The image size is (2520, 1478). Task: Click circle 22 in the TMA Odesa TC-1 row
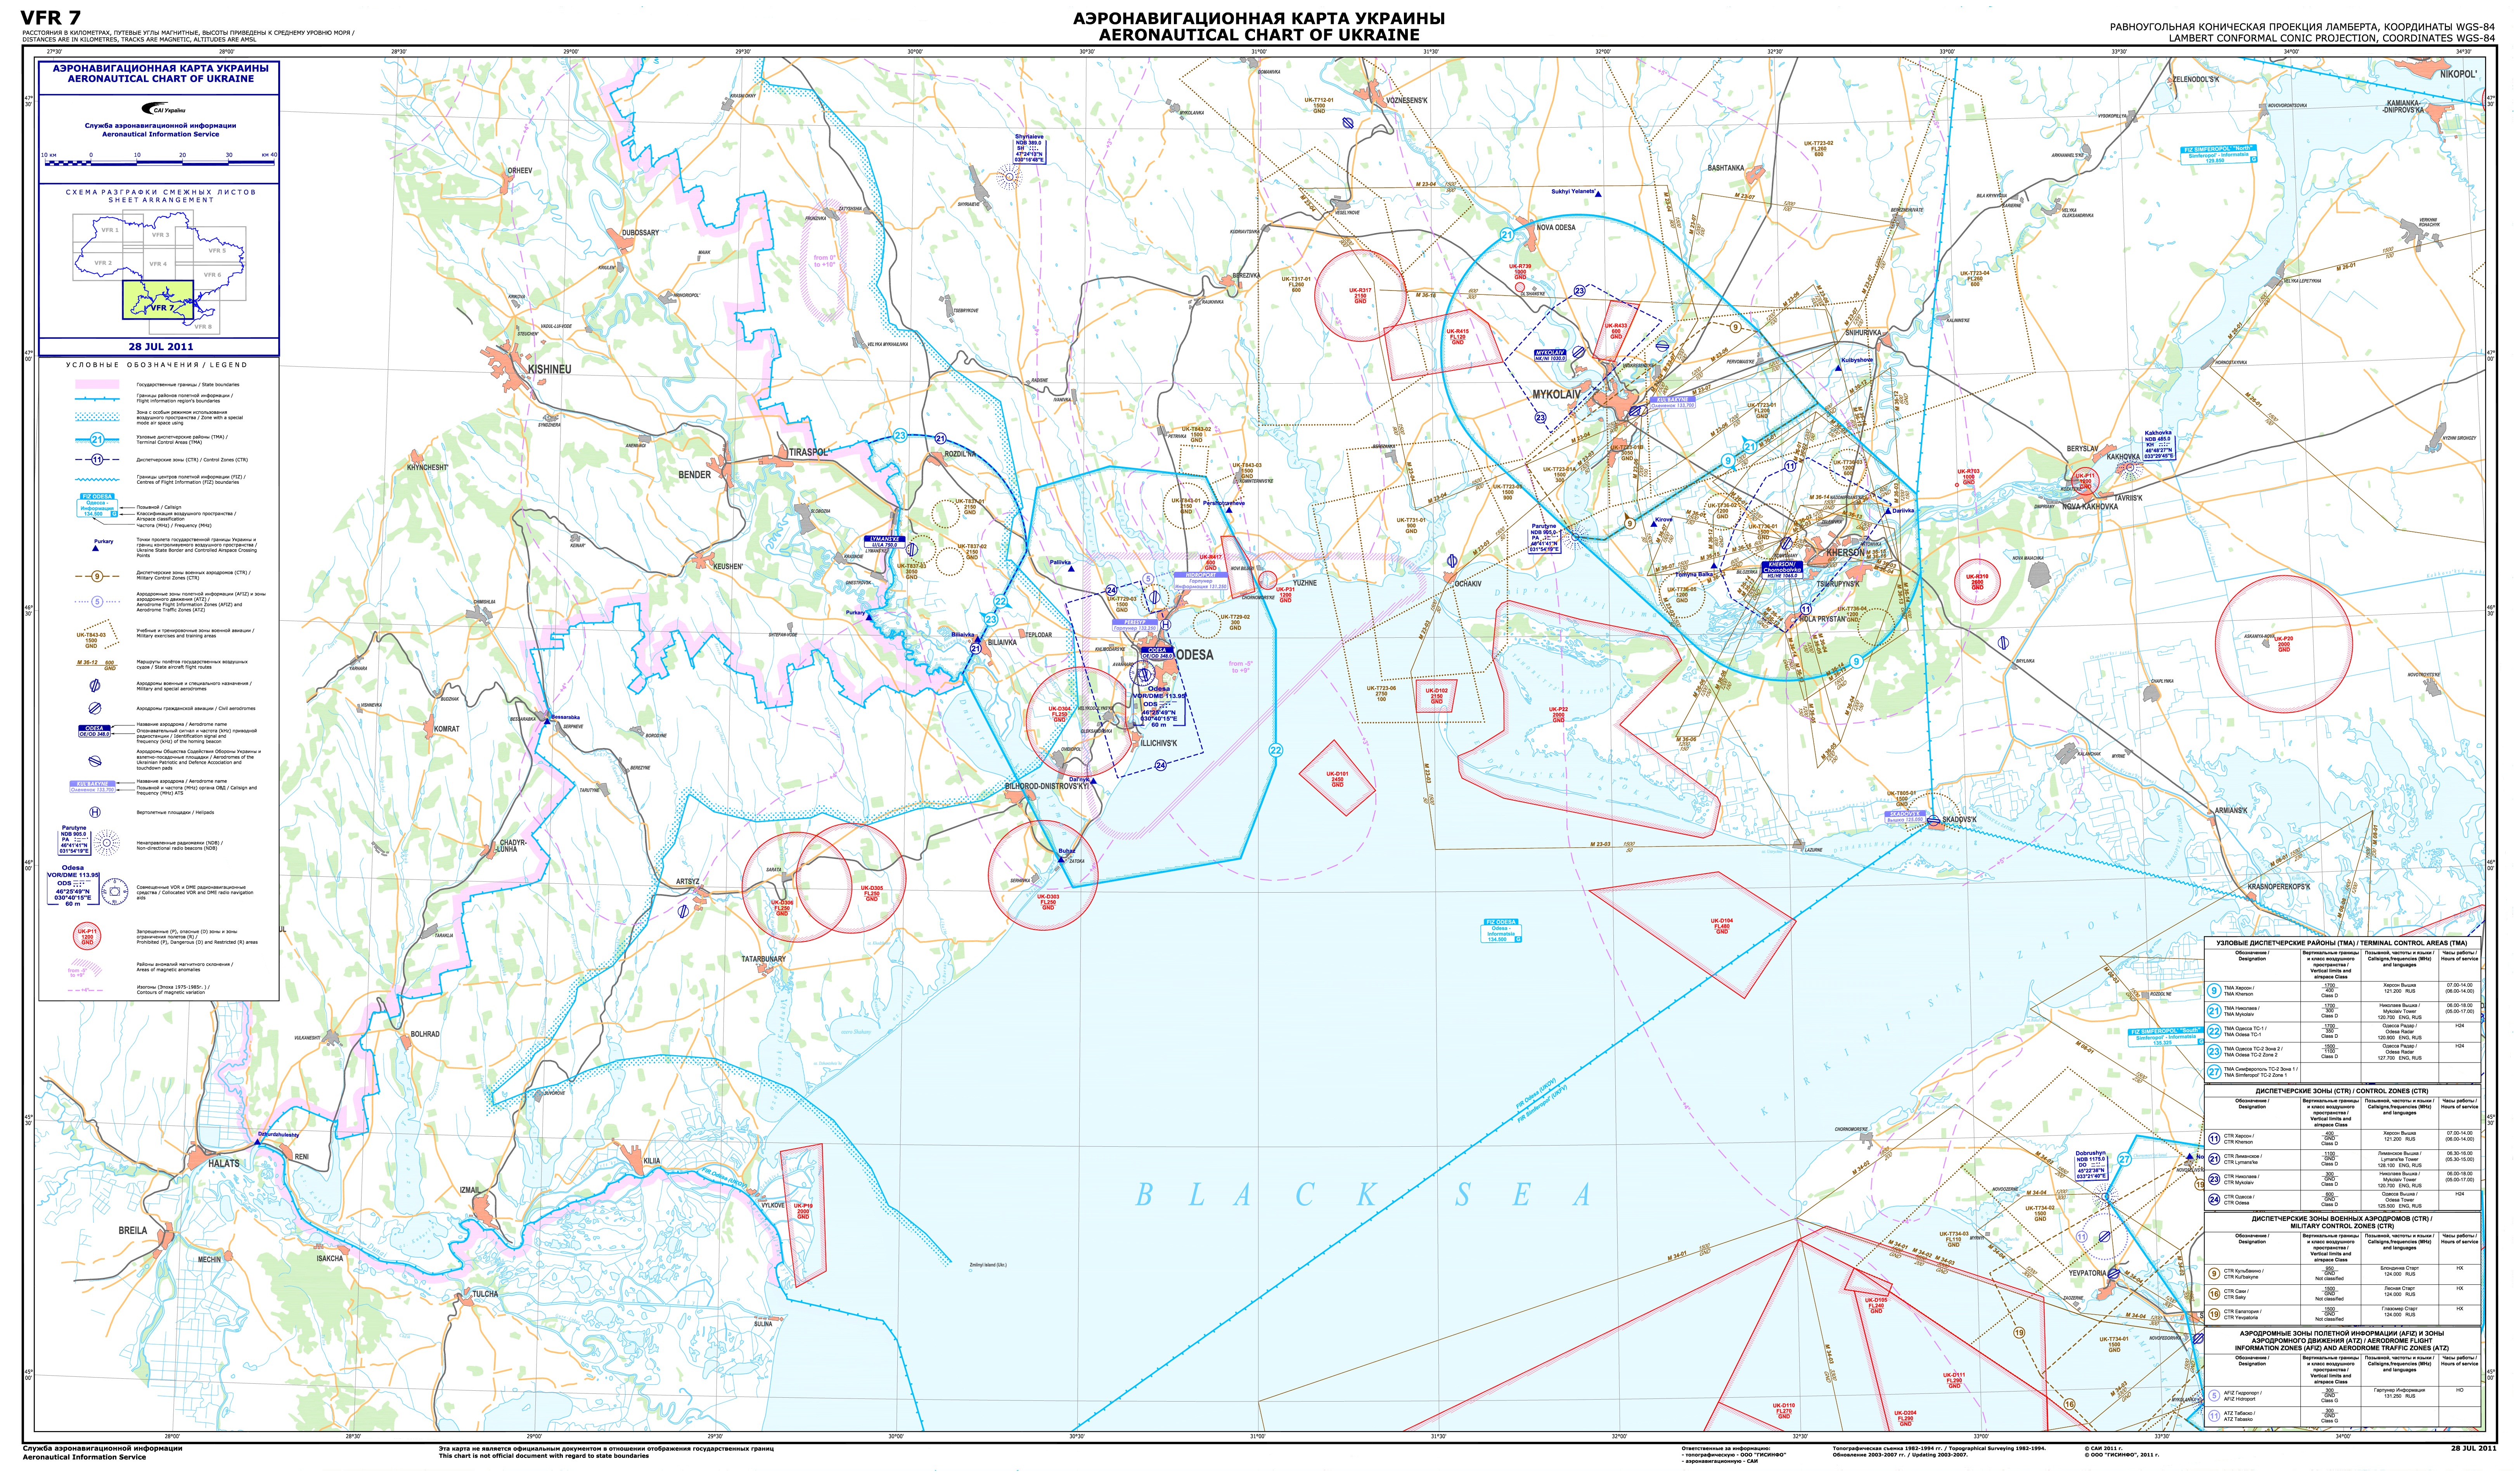2214,1031
